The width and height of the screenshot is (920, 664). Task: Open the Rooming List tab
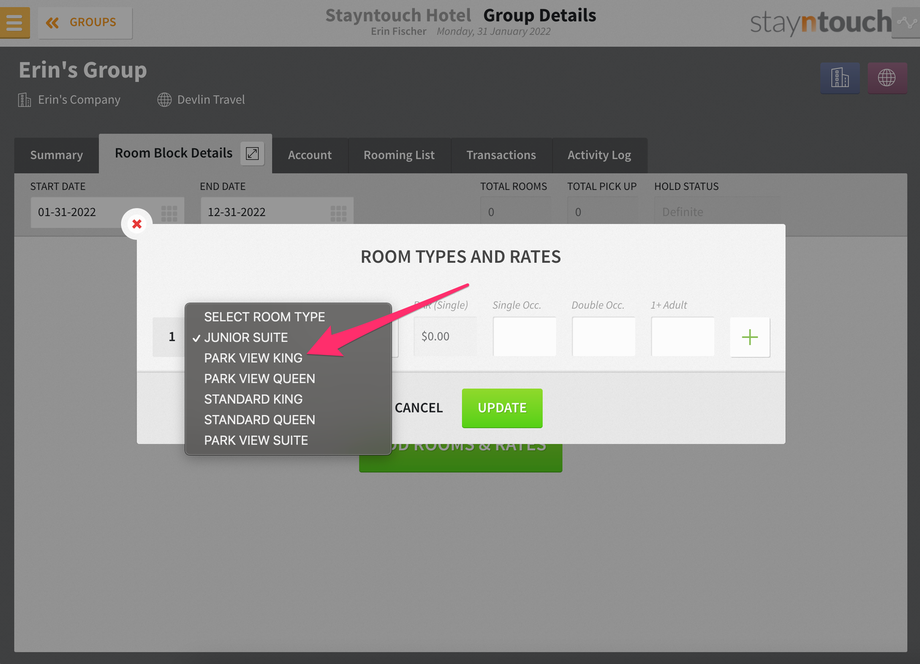399,155
